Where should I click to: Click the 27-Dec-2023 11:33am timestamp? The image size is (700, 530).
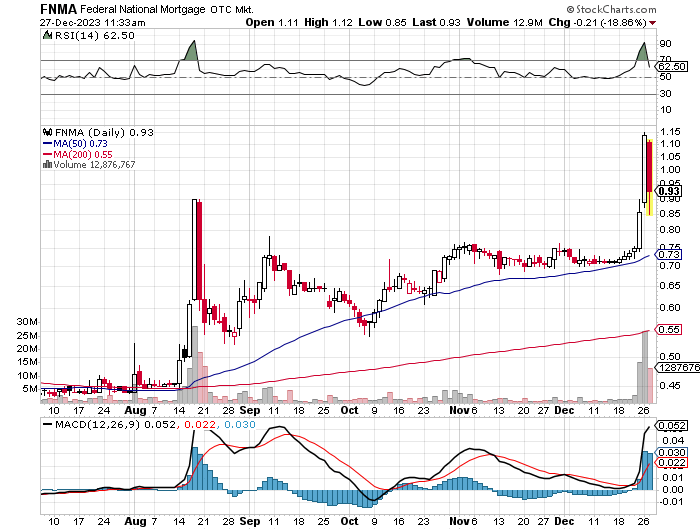tap(92, 22)
